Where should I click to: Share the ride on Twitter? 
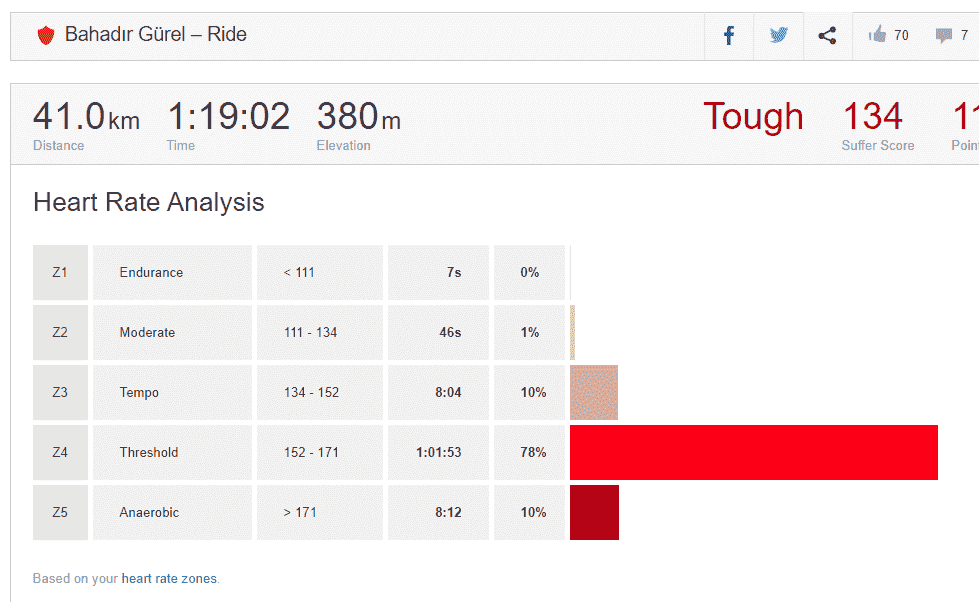coord(779,36)
